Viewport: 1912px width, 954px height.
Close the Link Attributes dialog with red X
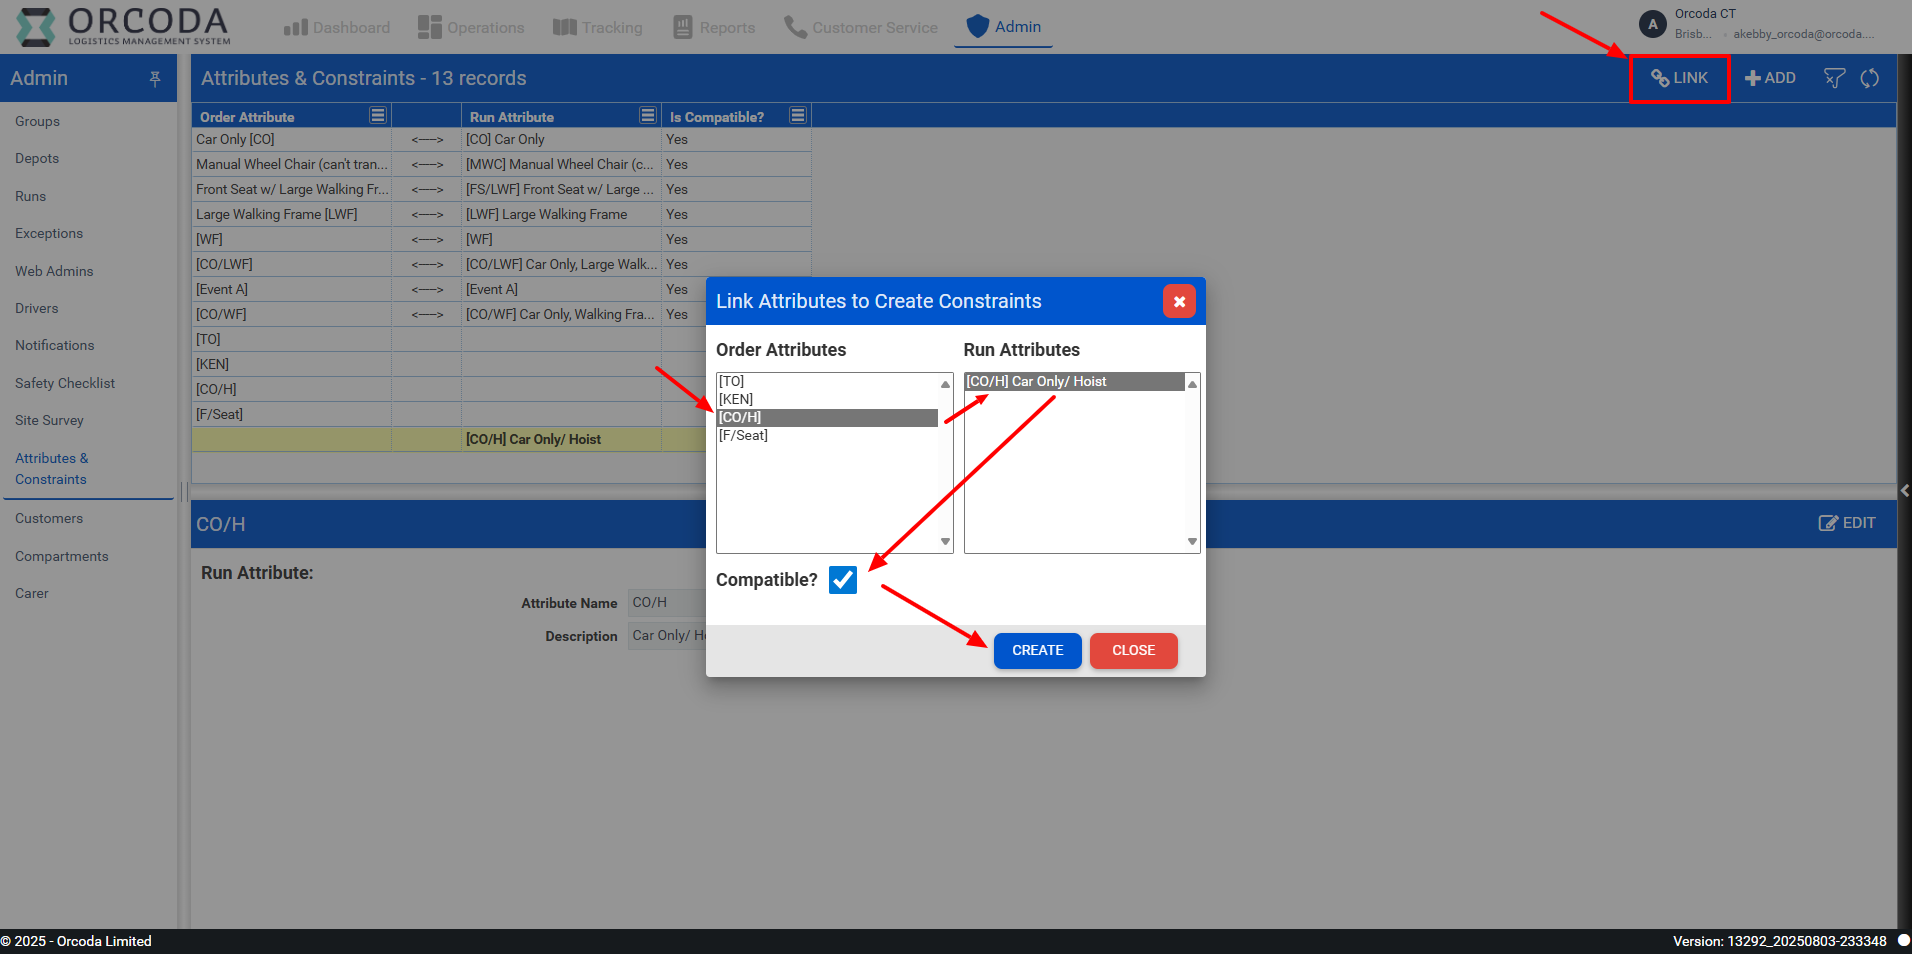(x=1179, y=301)
